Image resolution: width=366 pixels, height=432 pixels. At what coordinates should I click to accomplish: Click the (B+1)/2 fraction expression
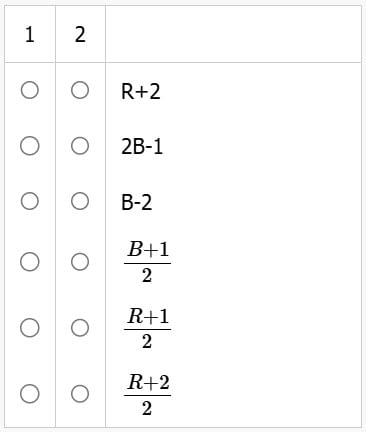tap(148, 262)
